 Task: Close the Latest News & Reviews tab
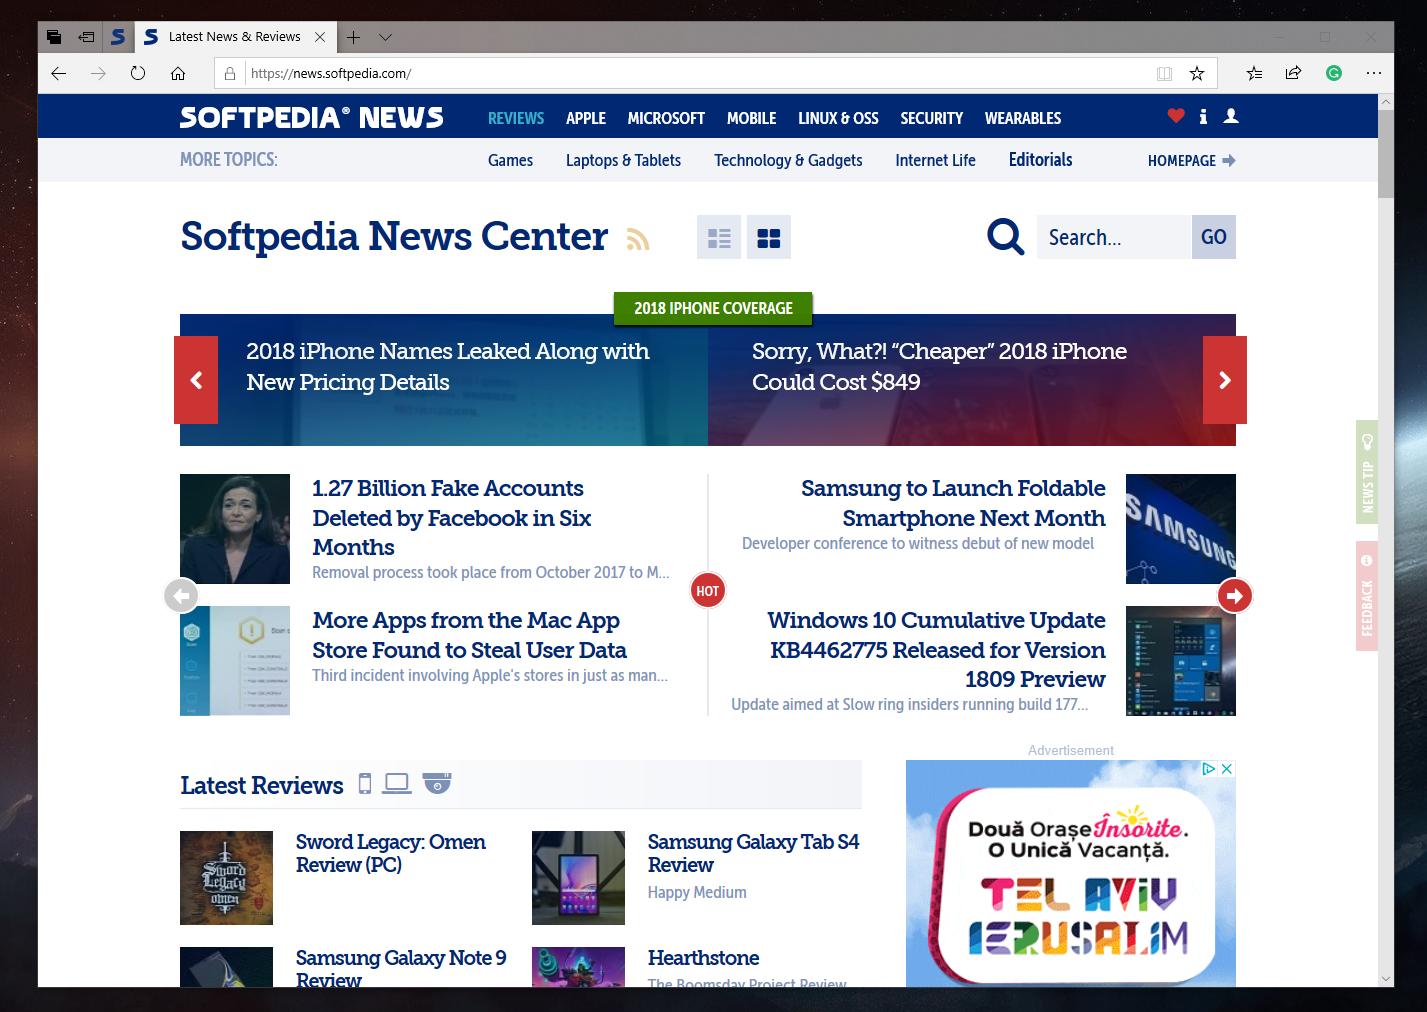(x=320, y=37)
